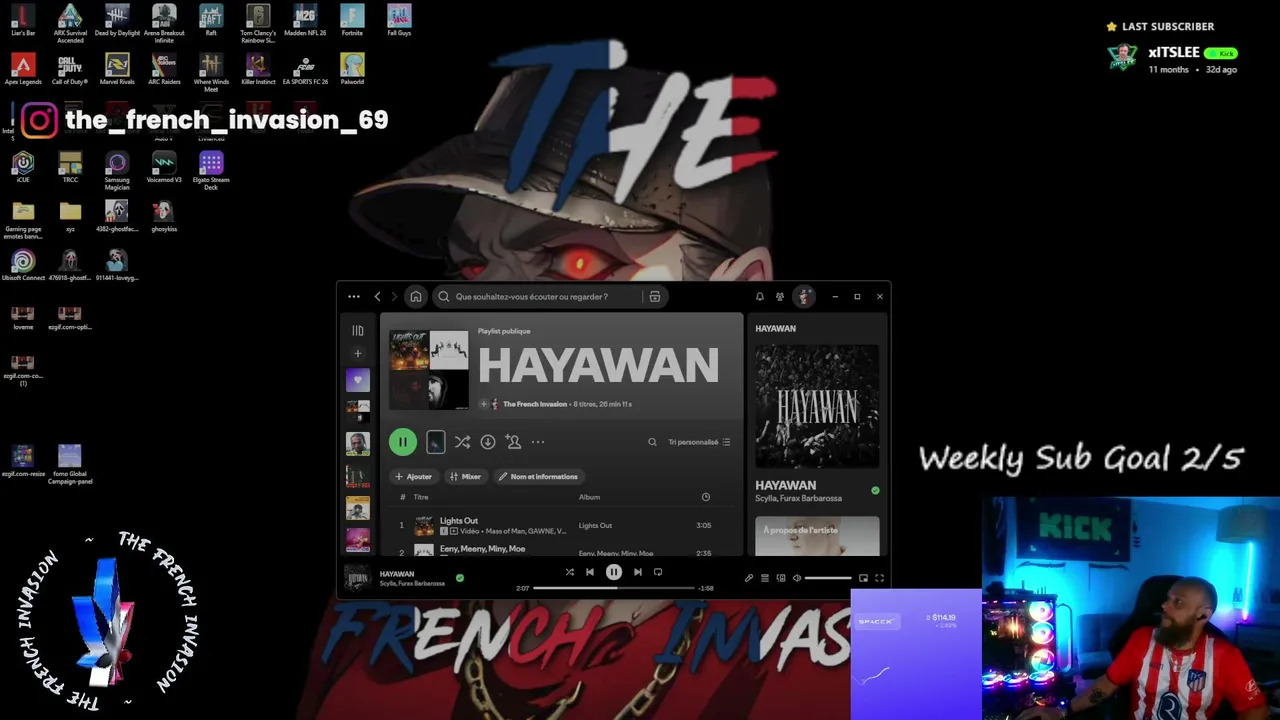1280x720 pixels.
Task: Select Elgato Stream Deck desktop icon
Action: click(211, 170)
